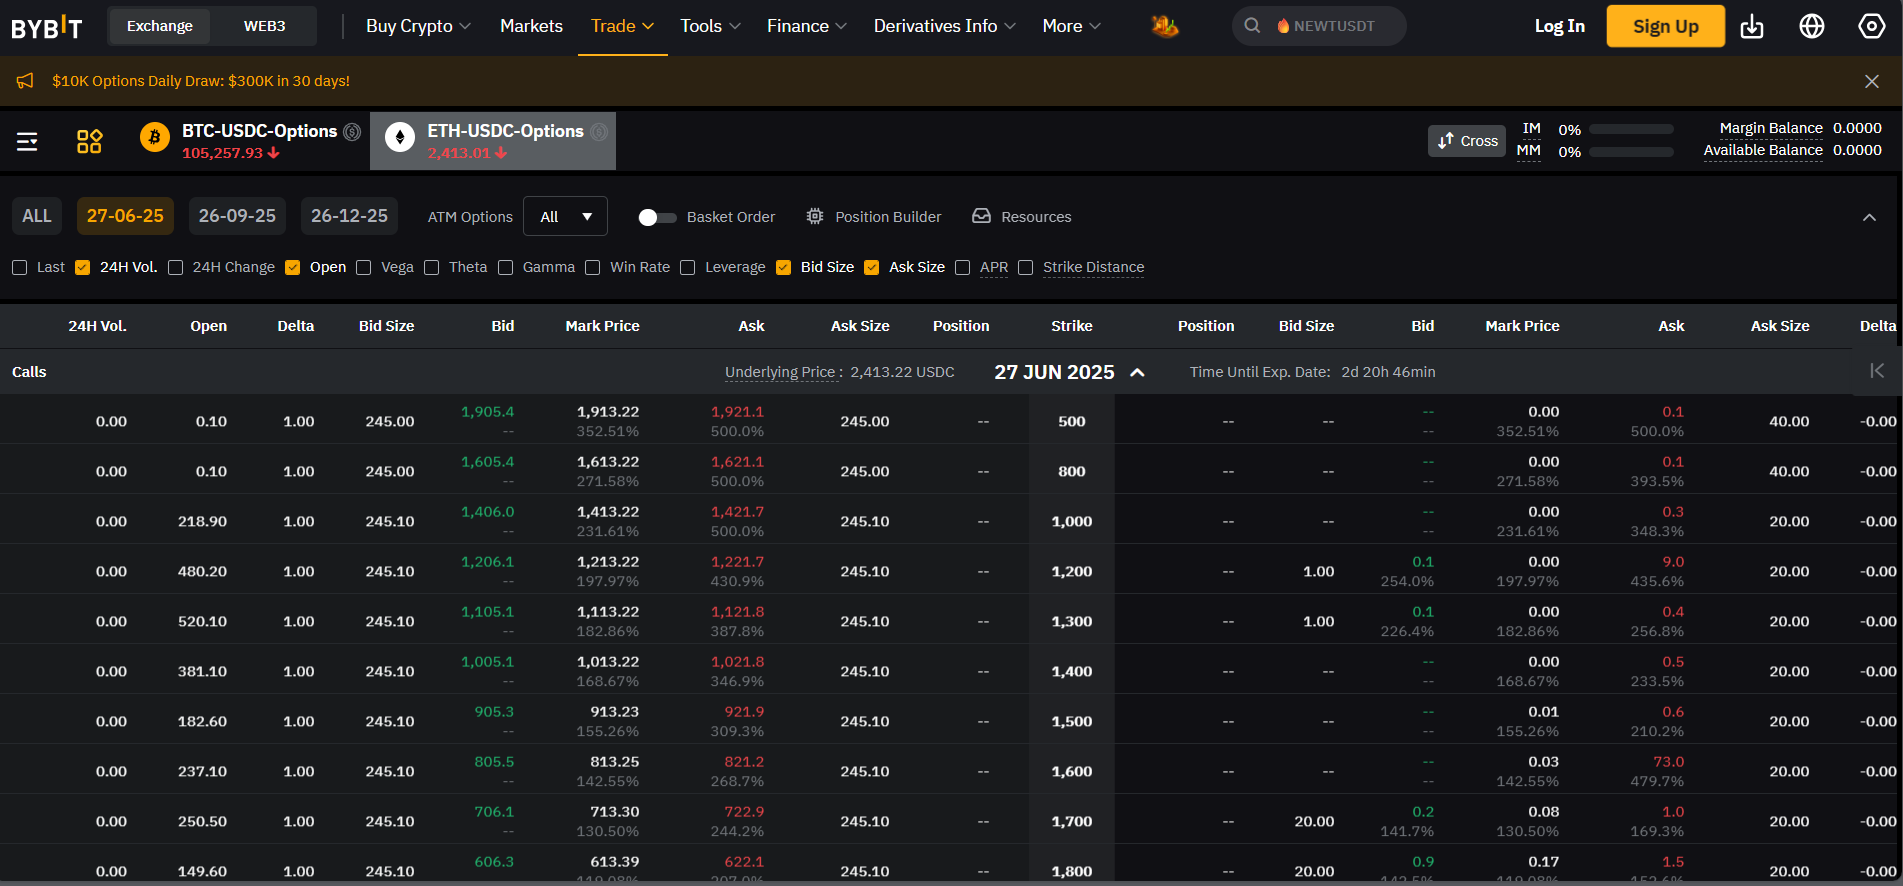Enable the Win Rate checkbox

pyautogui.click(x=593, y=267)
